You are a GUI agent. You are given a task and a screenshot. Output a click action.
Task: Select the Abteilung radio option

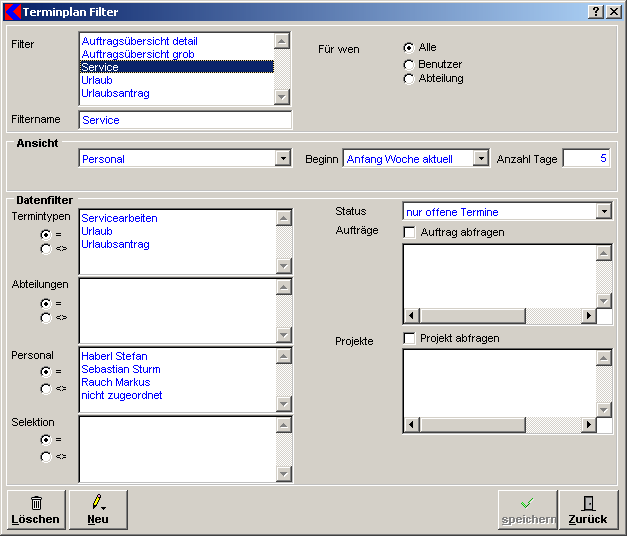point(409,79)
